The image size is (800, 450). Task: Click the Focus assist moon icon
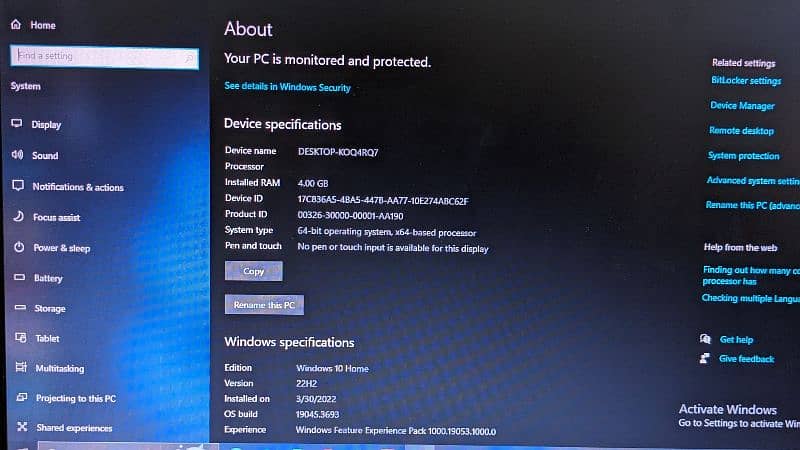coord(17,217)
